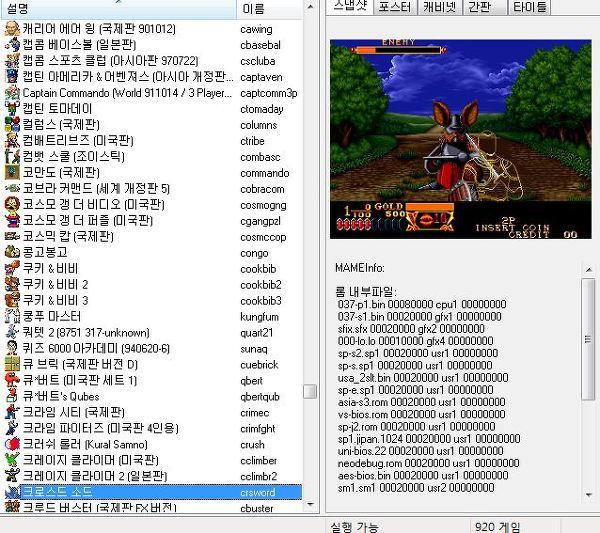The image size is (600, 533).
Task: Select 콩고봉고 row text
Action: click(45, 253)
